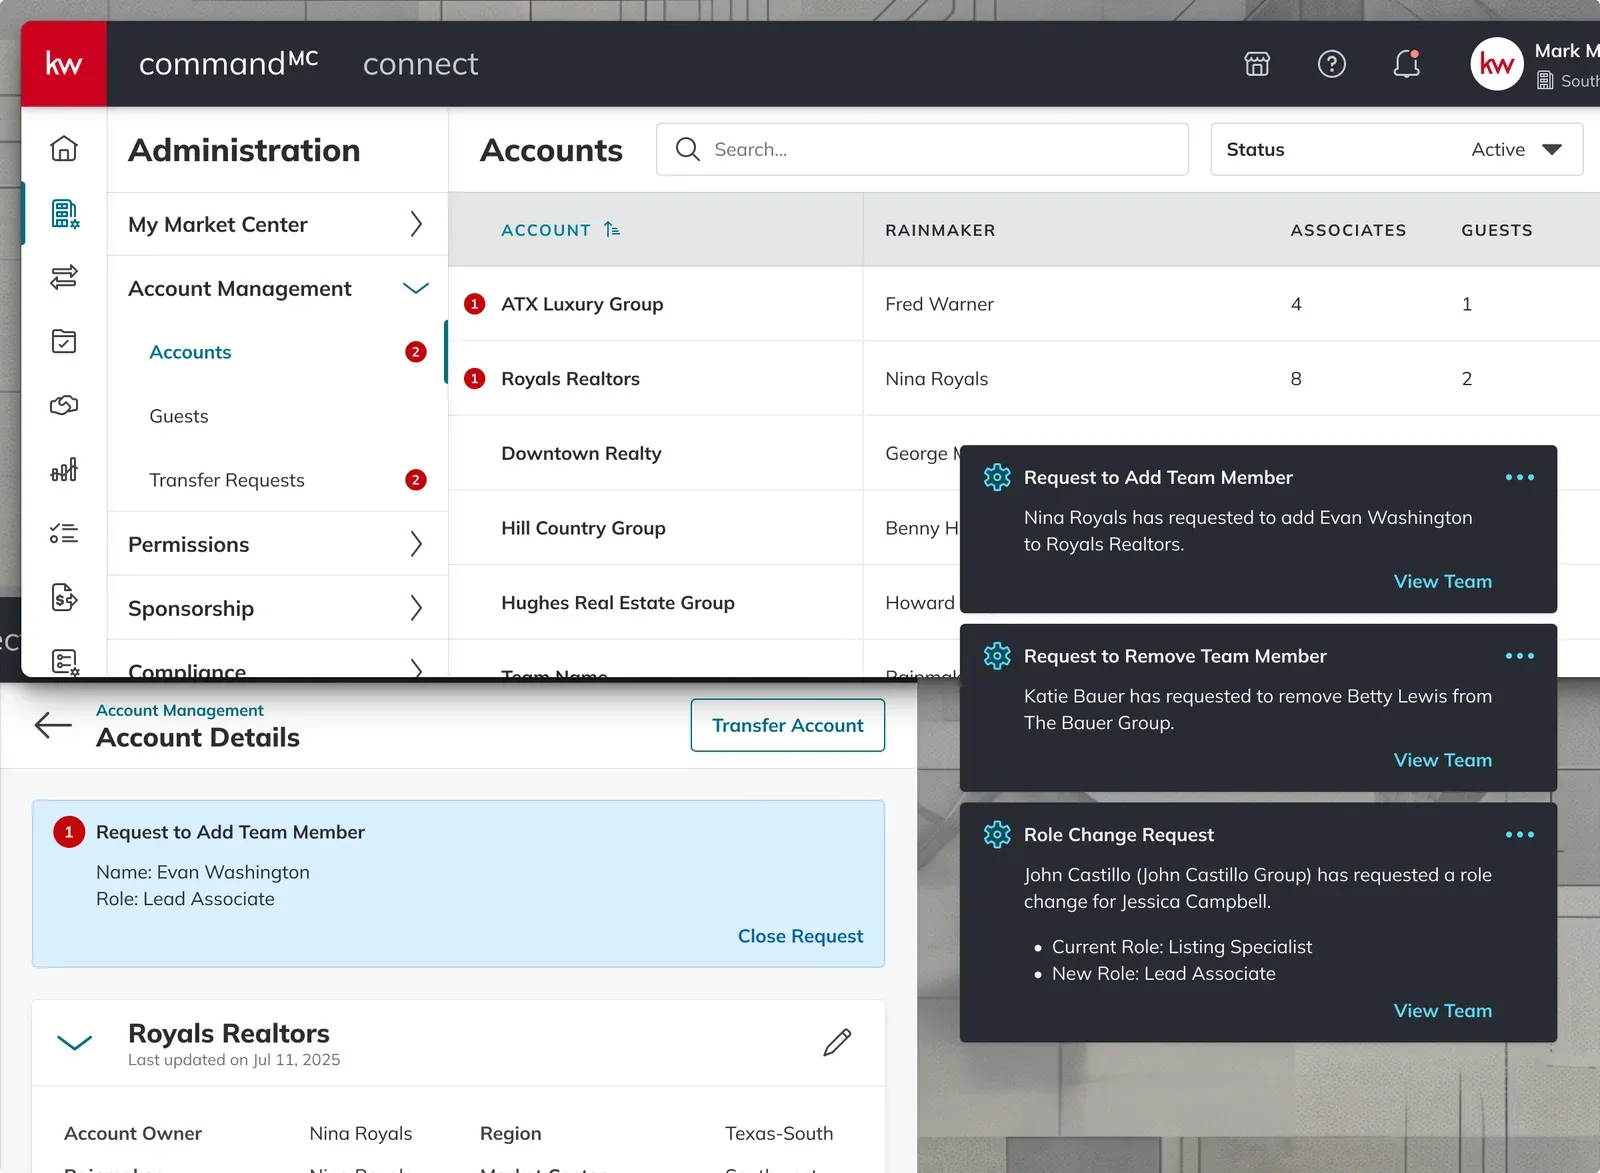Screen dimensions: 1600x1173
Task: Click the back arrow beside Account Details
Action: click(53, 725)
